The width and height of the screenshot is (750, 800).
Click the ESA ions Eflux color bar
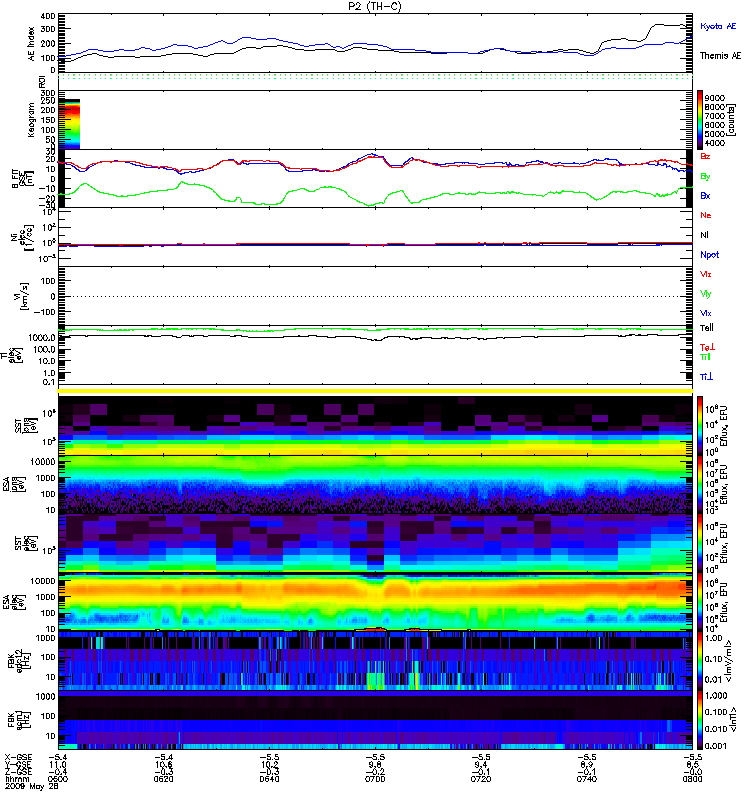pyautogui.click(x=700, y=484)
